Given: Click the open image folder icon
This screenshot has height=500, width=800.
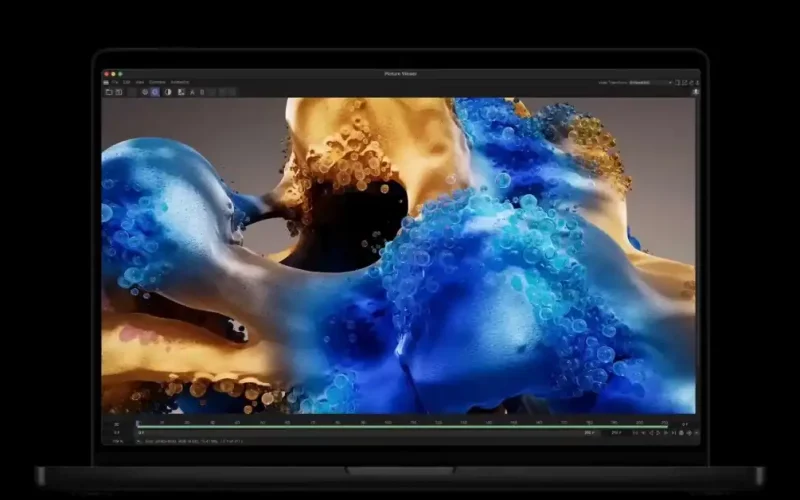Looking at the screenshot, I should [x=109, y=92].
